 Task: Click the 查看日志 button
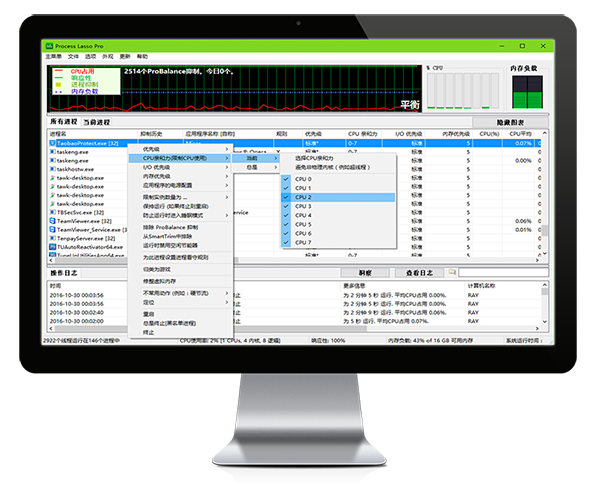pos(419,273)
